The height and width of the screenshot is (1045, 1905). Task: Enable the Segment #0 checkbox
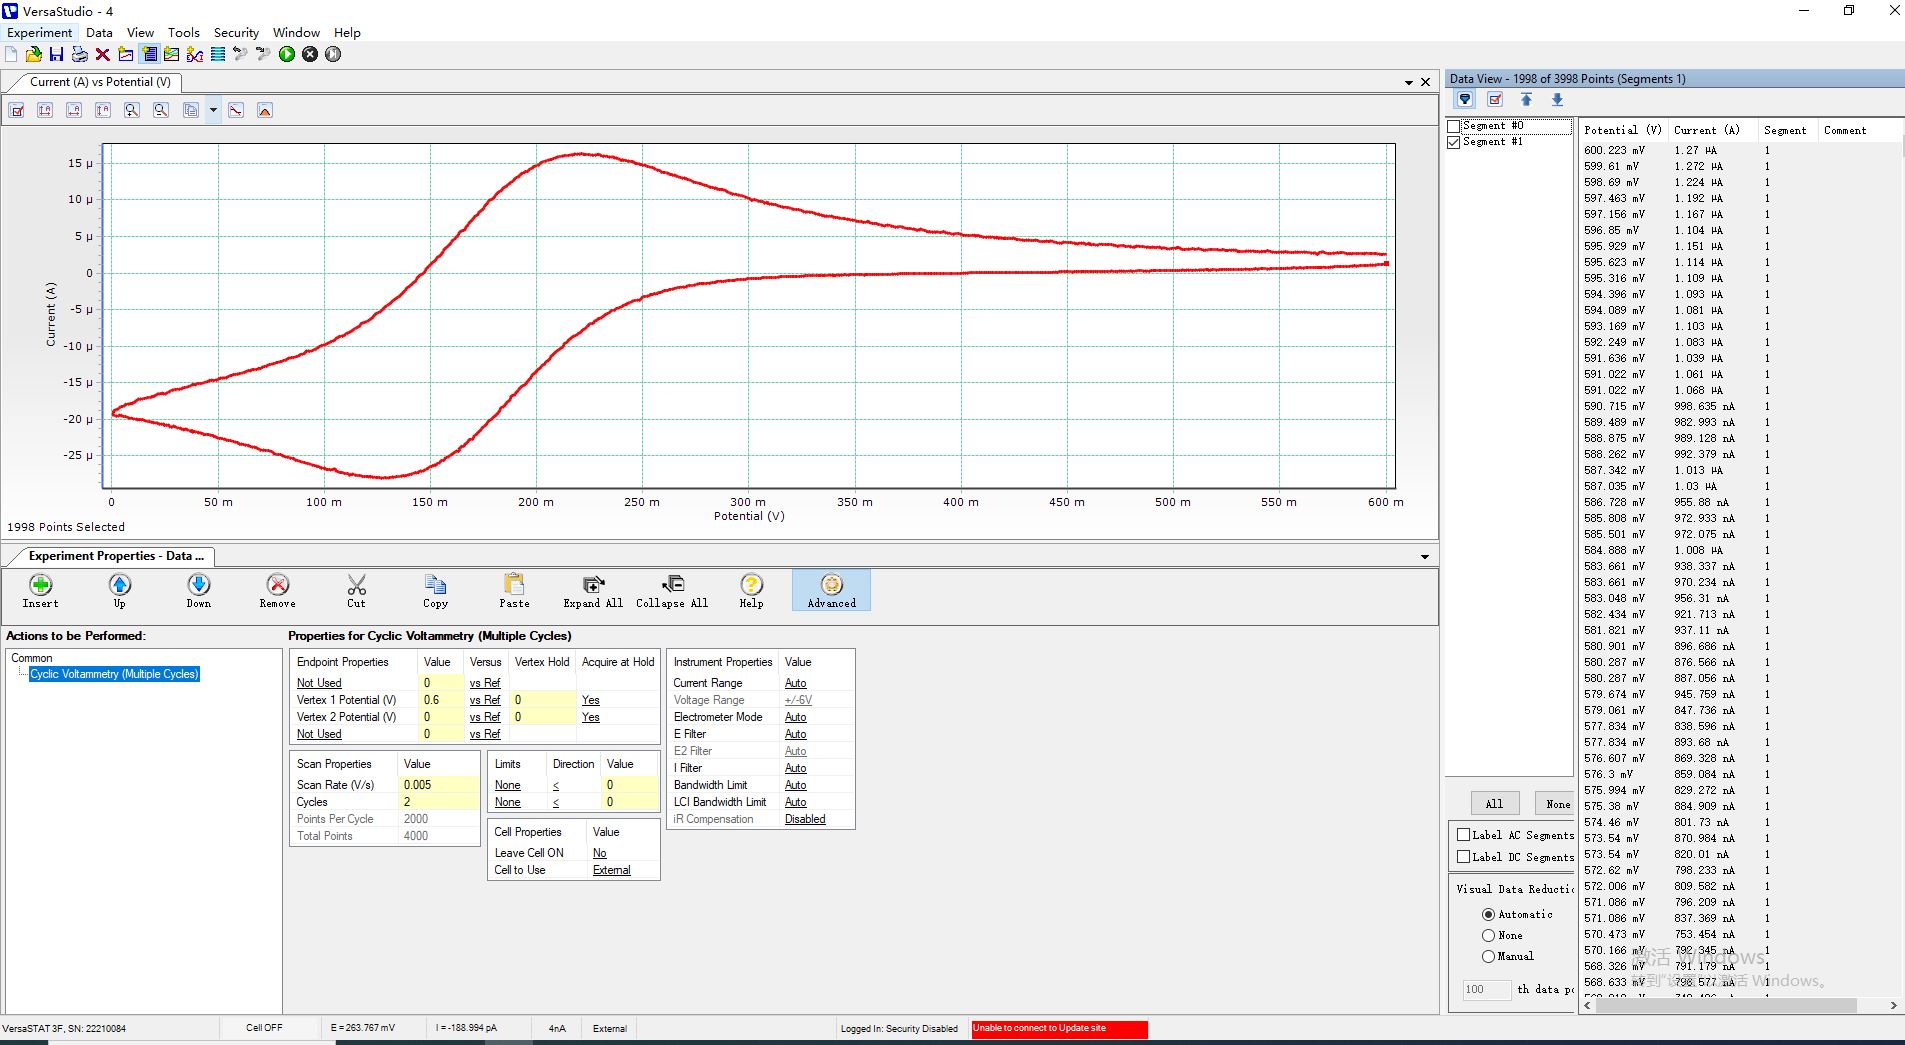click(1454, 126)
